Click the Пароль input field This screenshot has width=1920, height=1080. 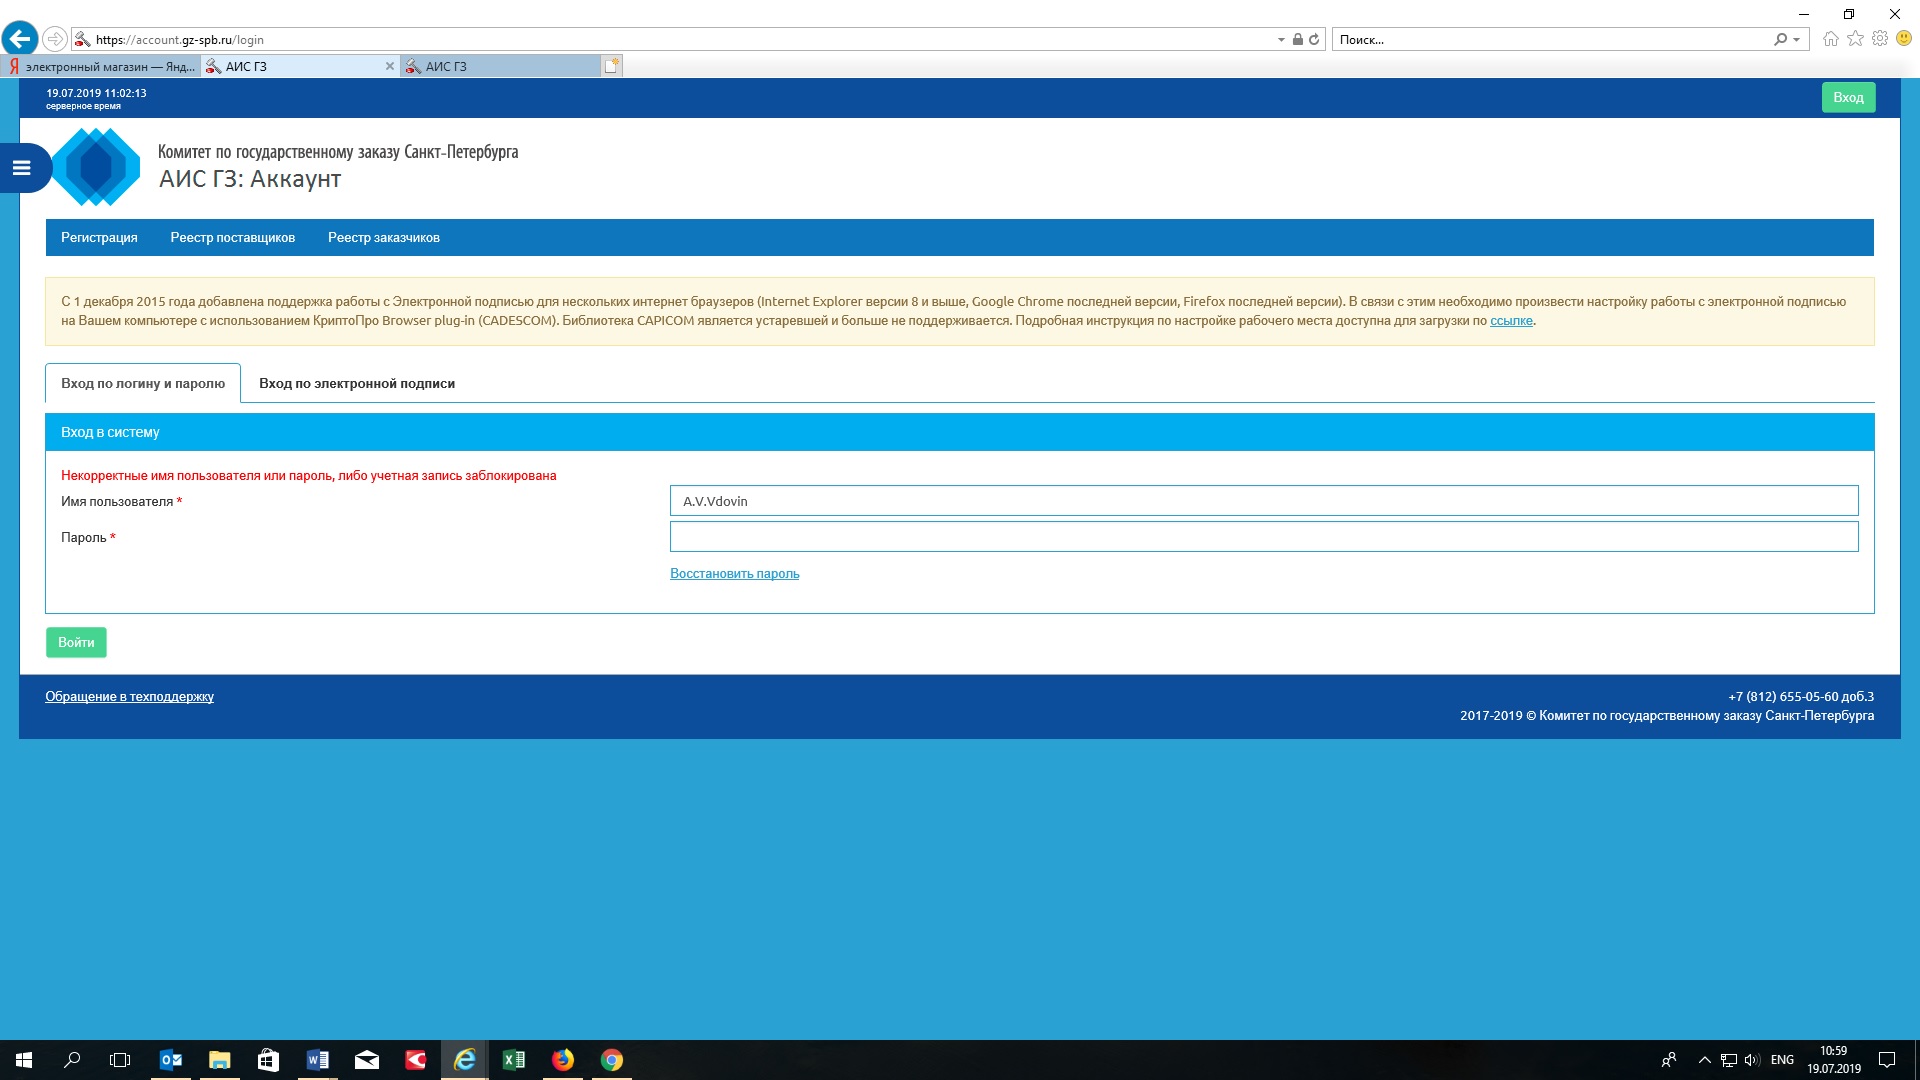coord(1263,537)
